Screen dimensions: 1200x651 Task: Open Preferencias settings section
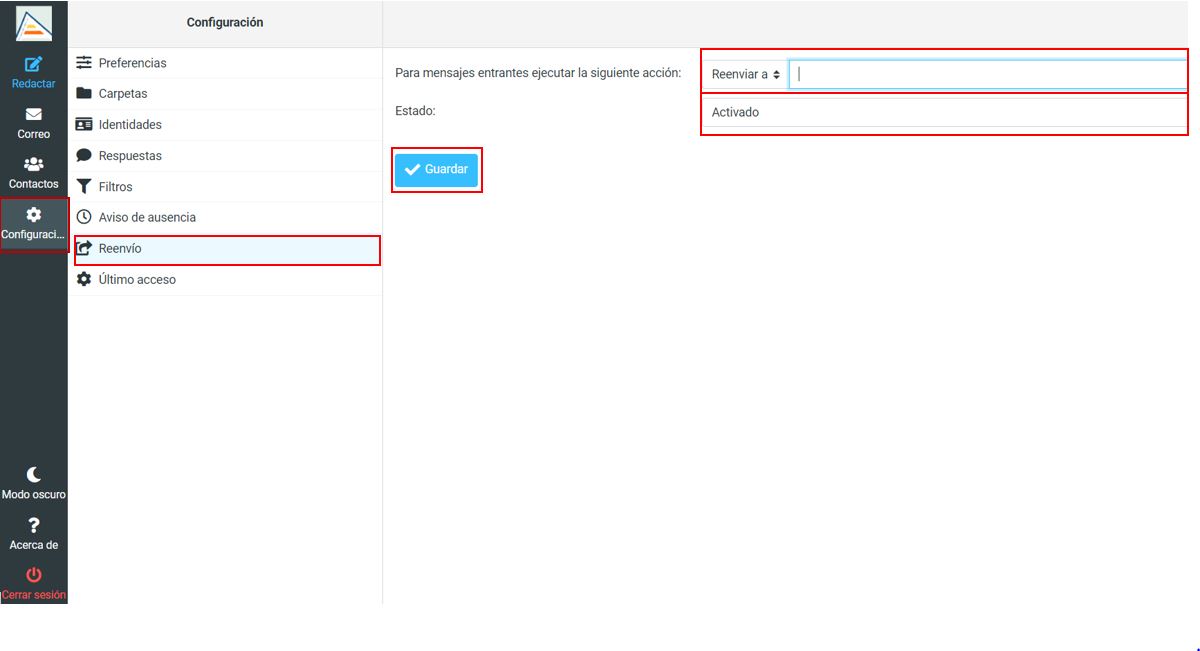(132, 63)
